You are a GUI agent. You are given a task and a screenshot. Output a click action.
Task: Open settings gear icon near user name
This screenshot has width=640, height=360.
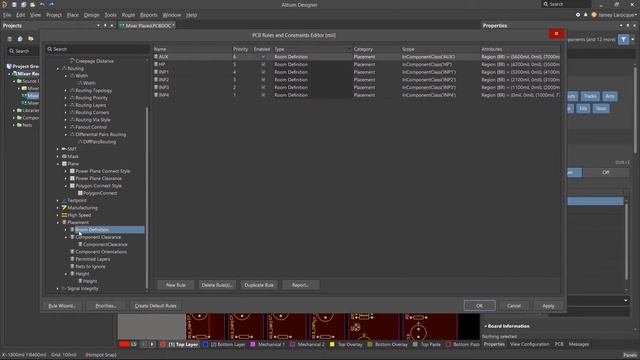578,15
